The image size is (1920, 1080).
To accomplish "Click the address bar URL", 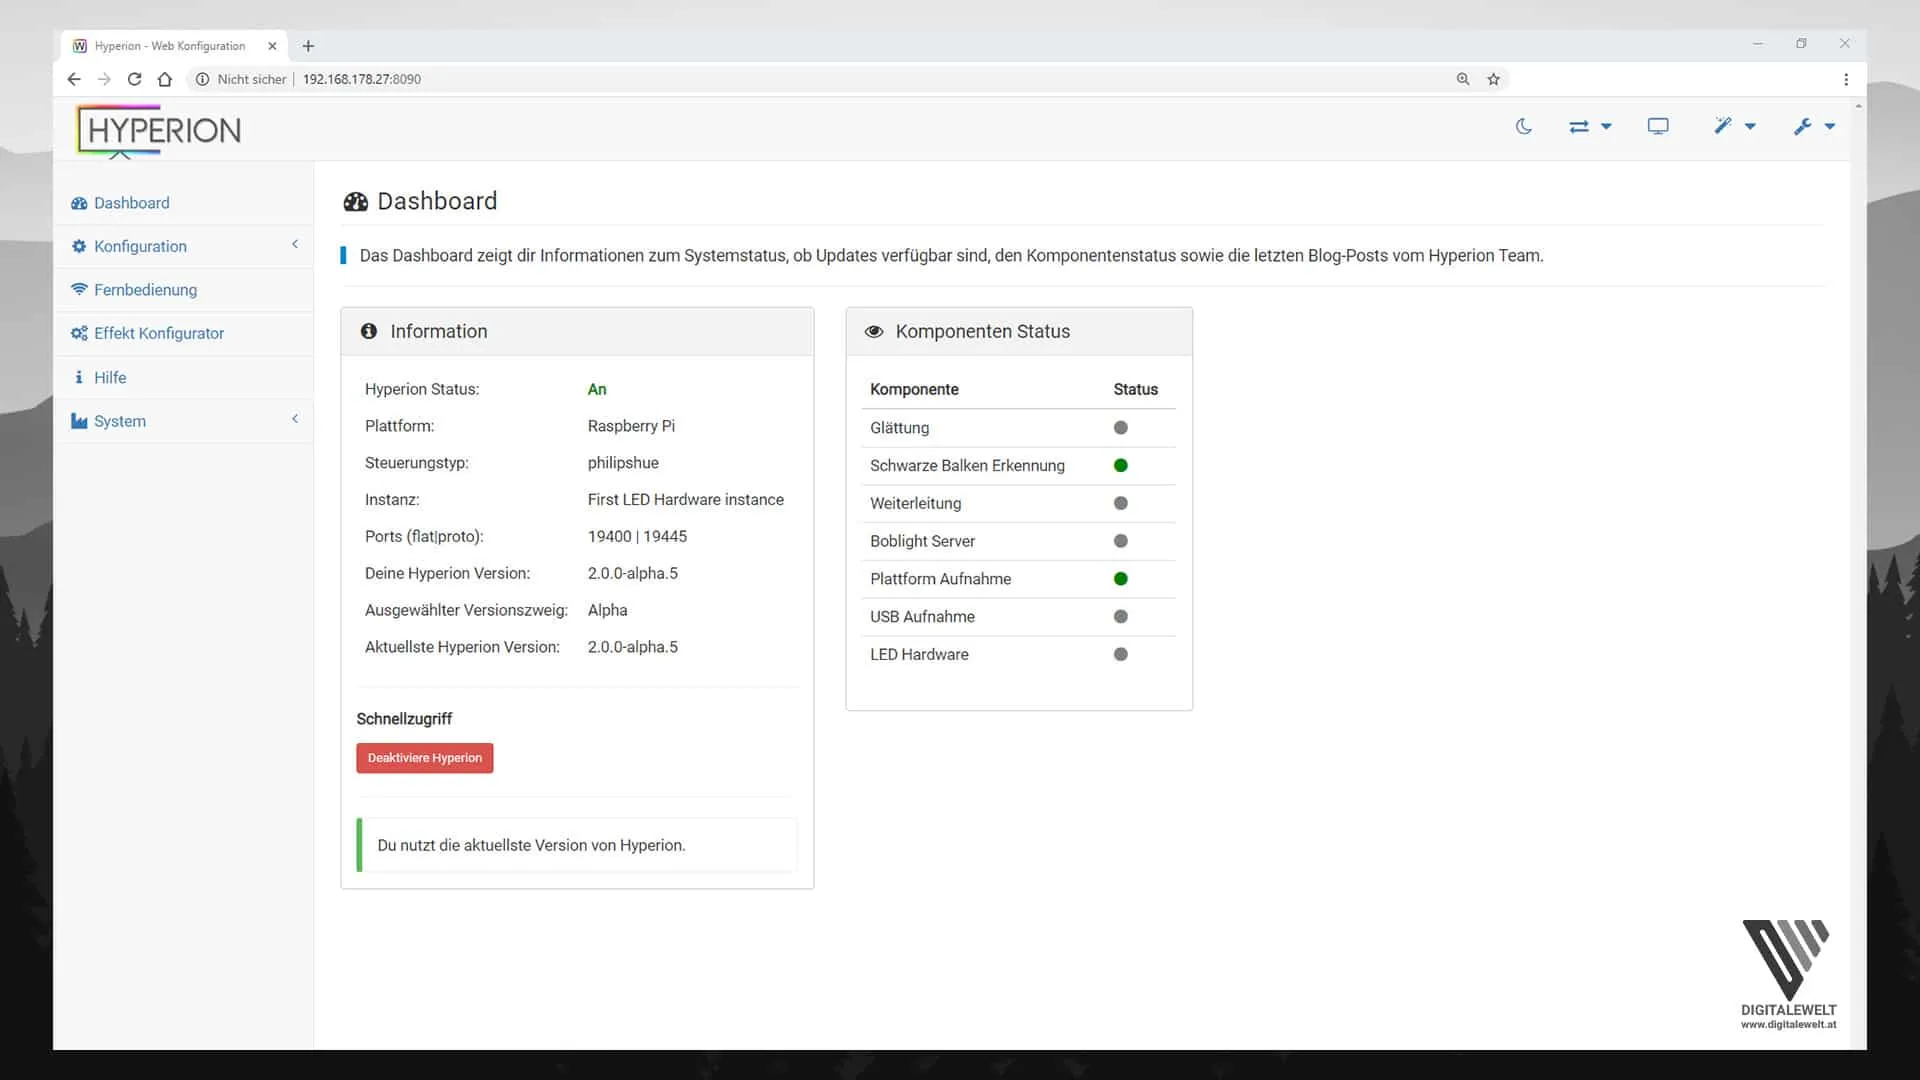I will [362, 79].
